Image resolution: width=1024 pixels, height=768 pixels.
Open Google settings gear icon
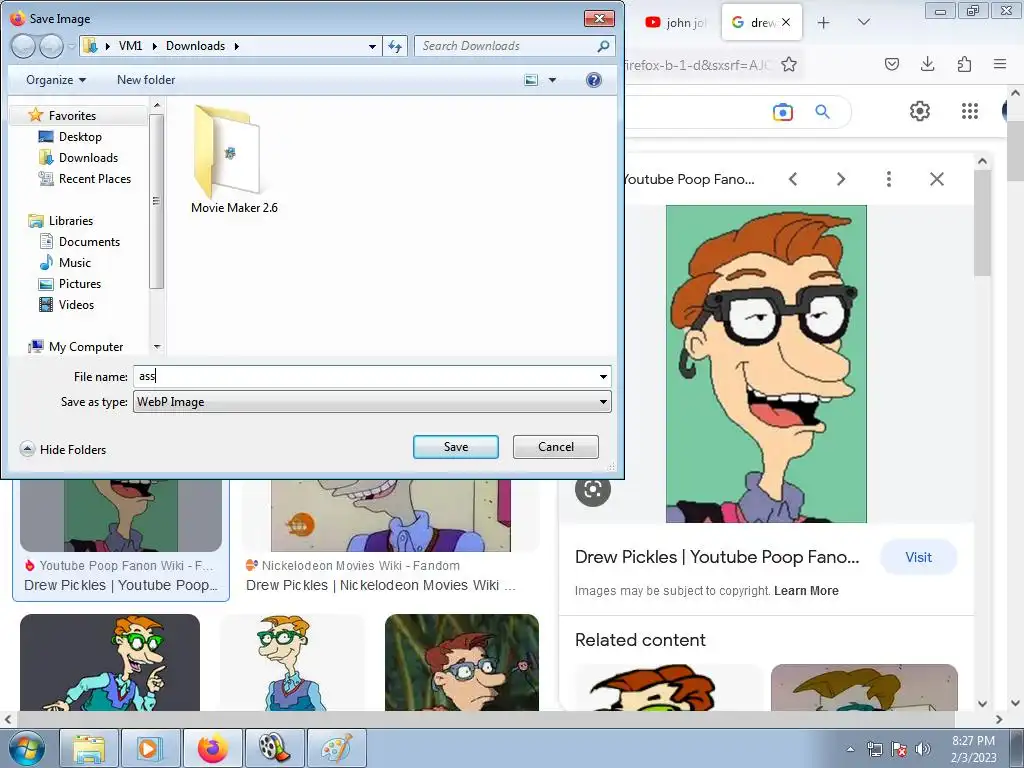[920, 111]
